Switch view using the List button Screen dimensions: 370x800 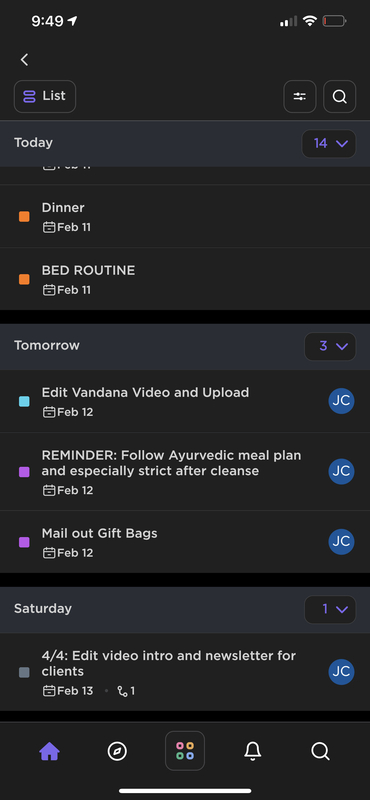pyautogui.click(x=45, y=96)
